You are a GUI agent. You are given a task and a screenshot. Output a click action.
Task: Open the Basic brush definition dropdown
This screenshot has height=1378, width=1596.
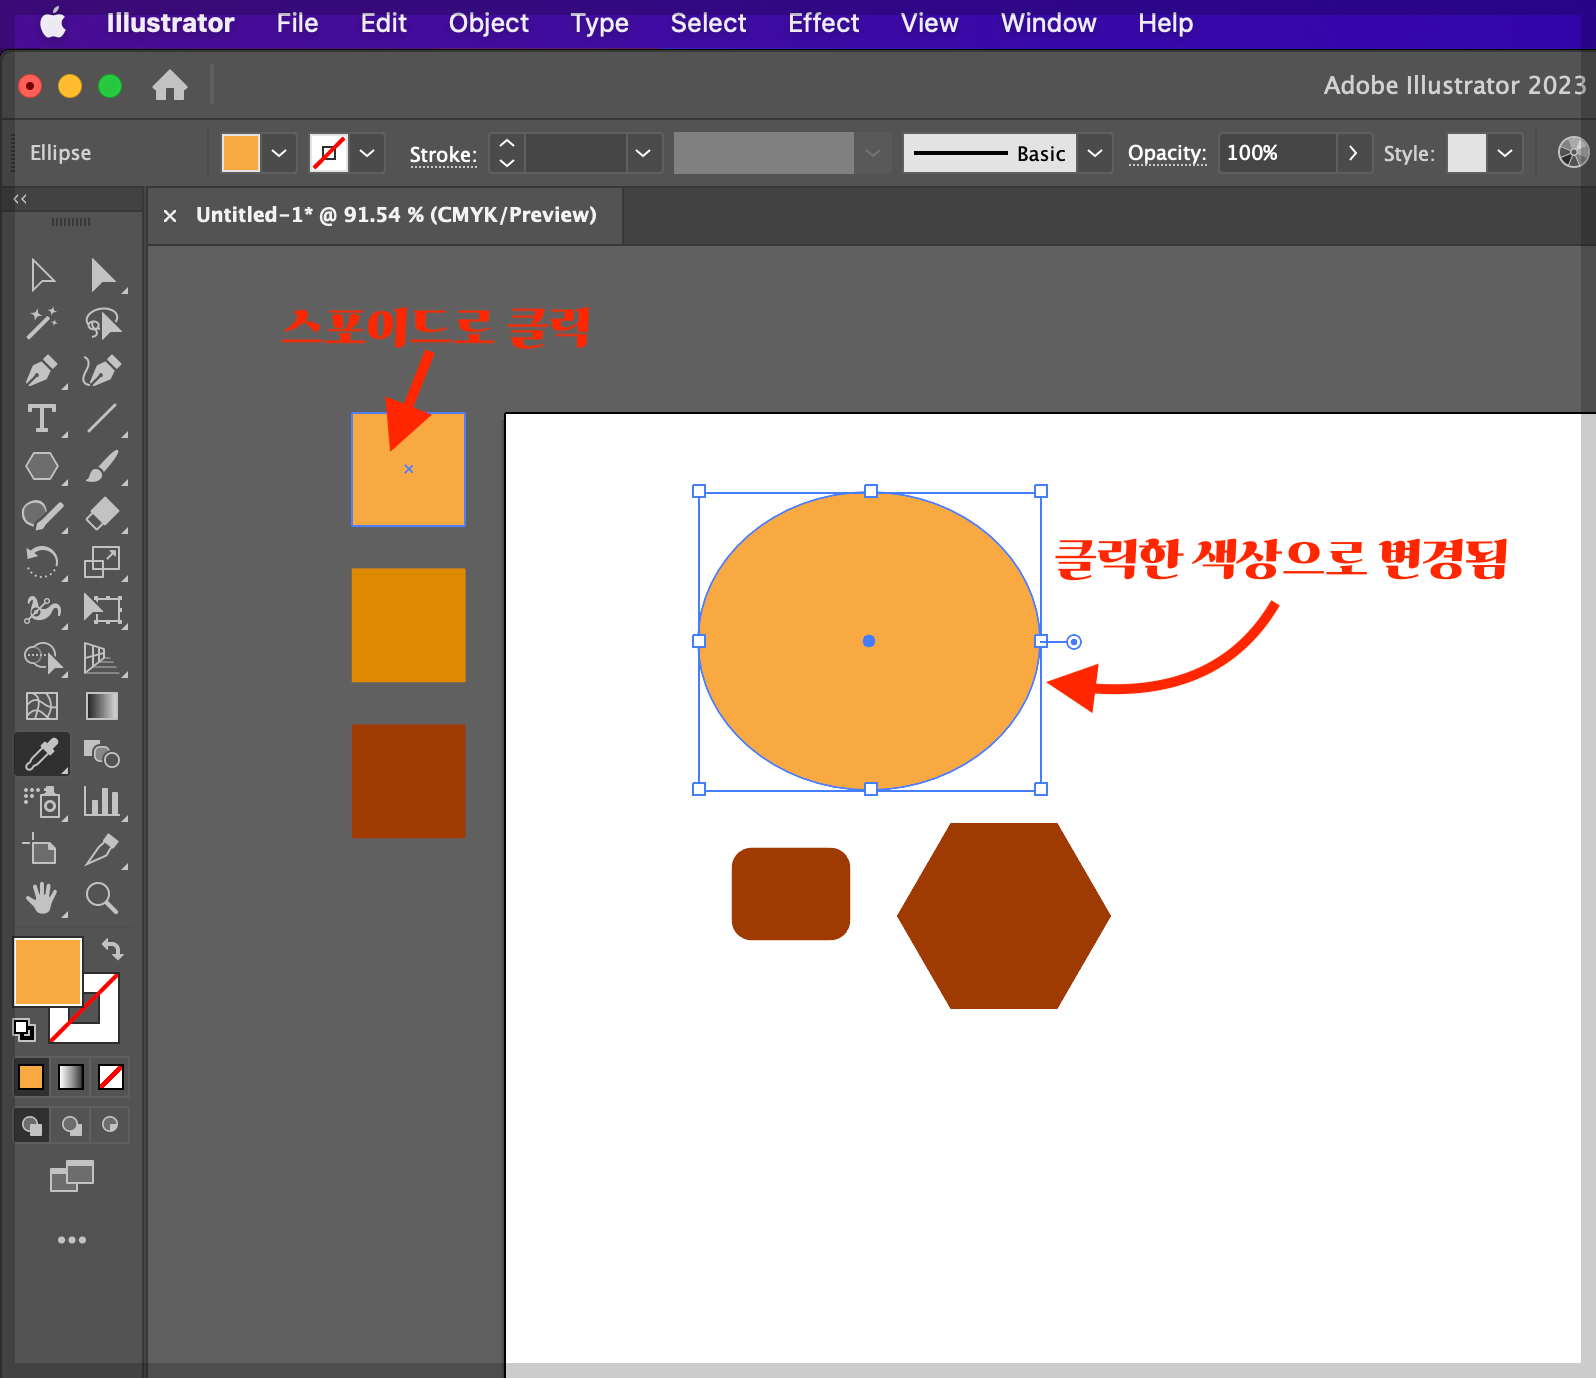point(1095,153)
